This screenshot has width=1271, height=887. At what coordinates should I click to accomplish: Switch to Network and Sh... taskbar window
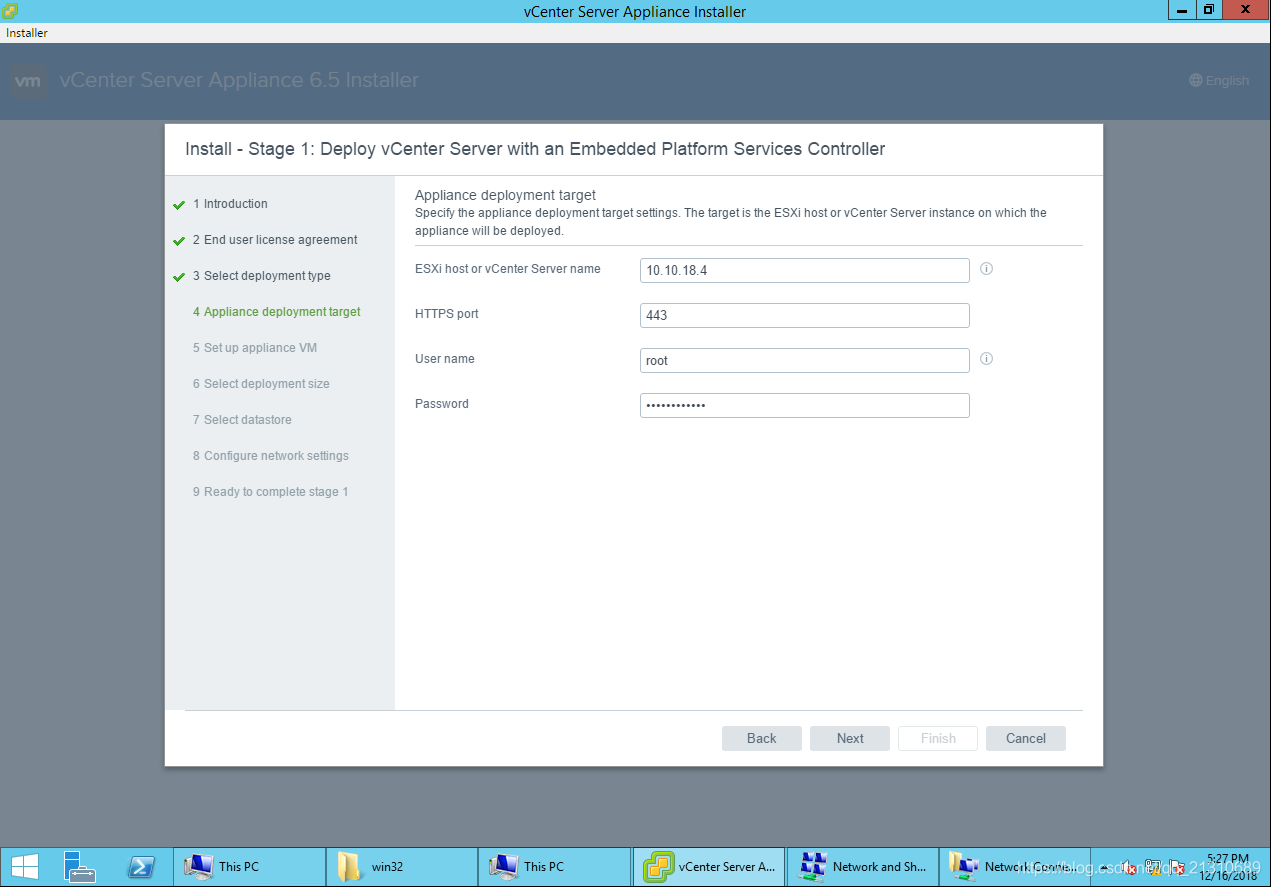tap(863, 866)
